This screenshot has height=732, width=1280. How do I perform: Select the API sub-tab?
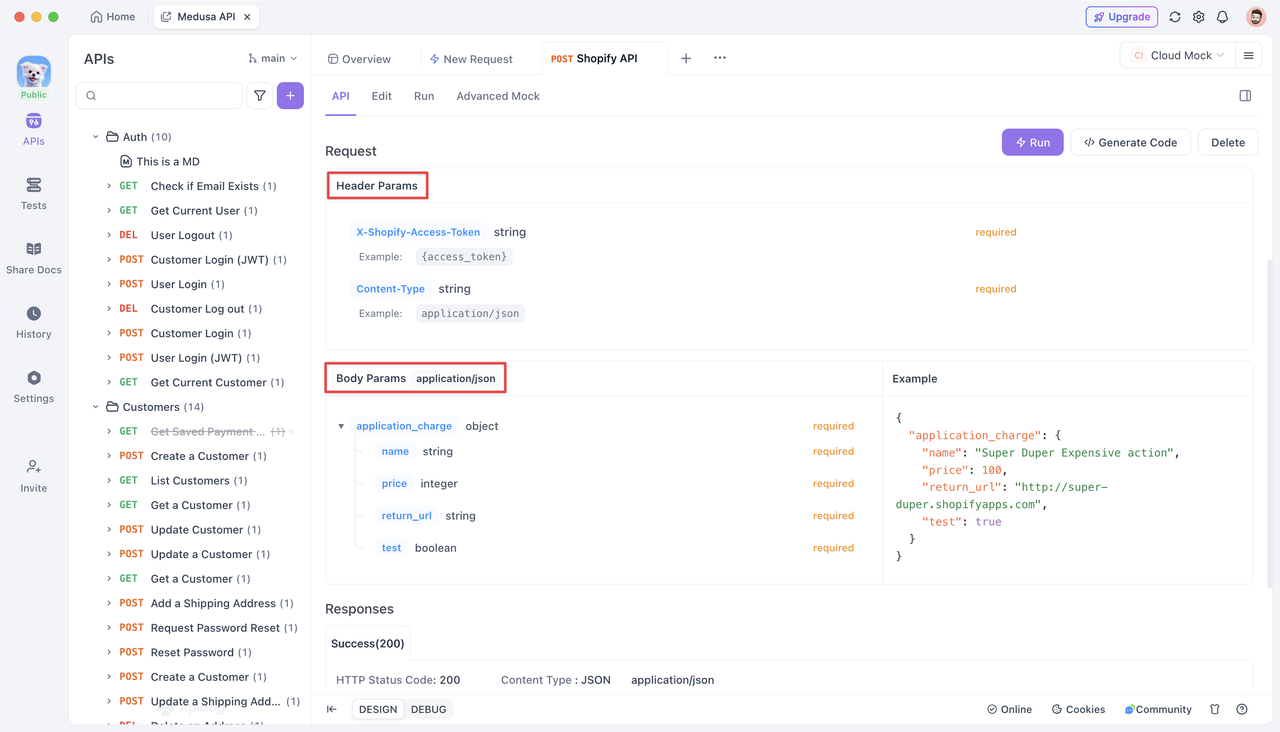coord(341,96)
